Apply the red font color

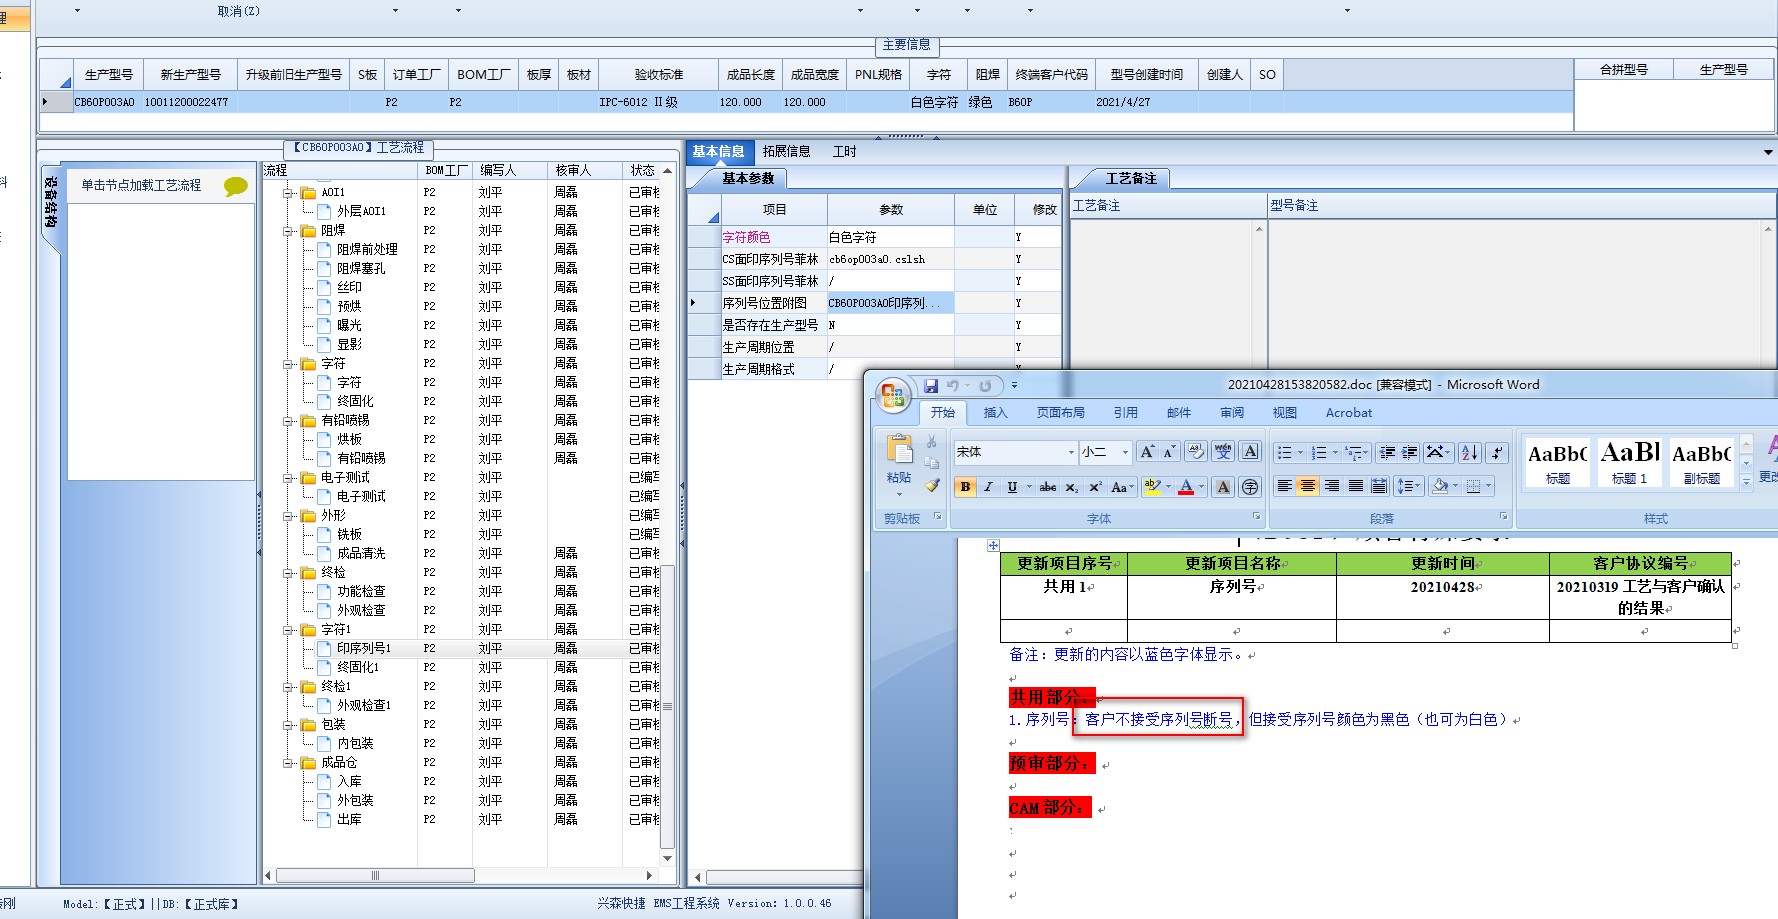[x=1186, y=487]
